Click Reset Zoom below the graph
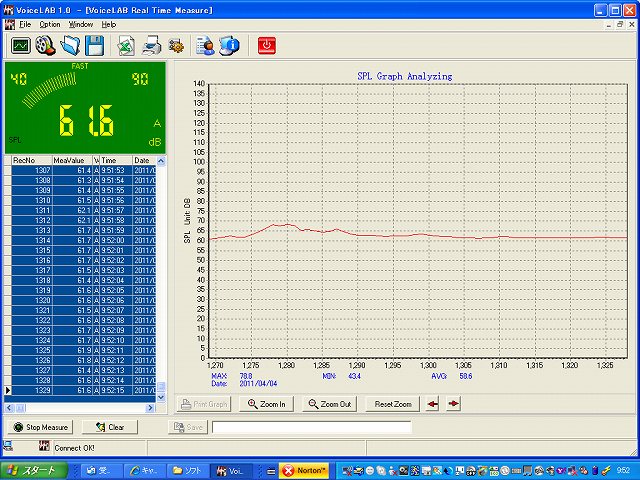640x480 pixels. (x=392, y=405)
